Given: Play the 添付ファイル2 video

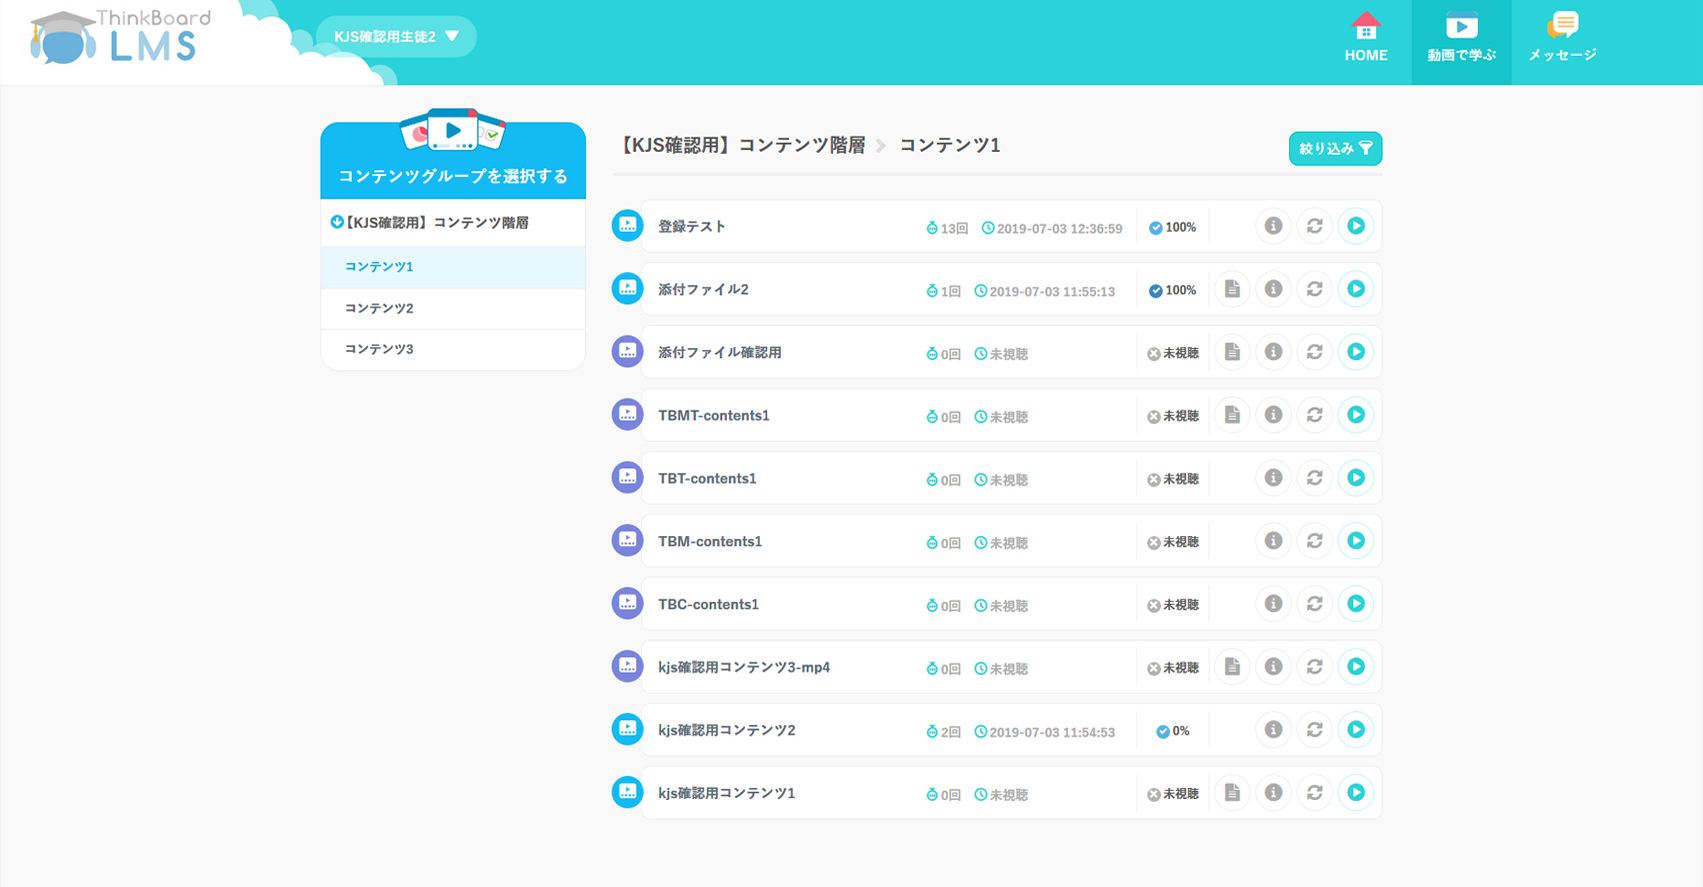Looking at the screenshot, I should pyautogui.click(x=1356, y=289).
